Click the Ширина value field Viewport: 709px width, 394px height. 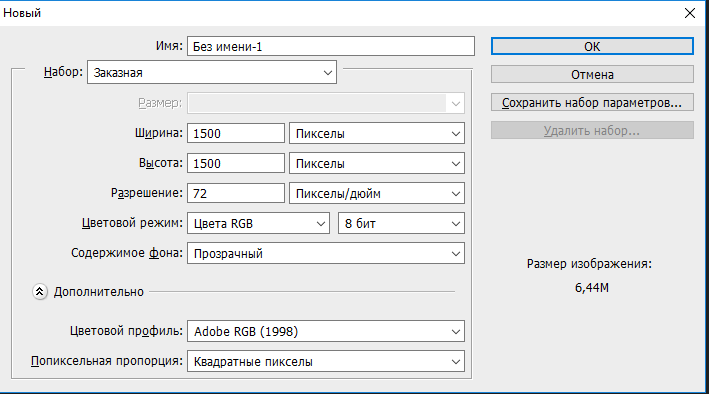click(236, 133)
